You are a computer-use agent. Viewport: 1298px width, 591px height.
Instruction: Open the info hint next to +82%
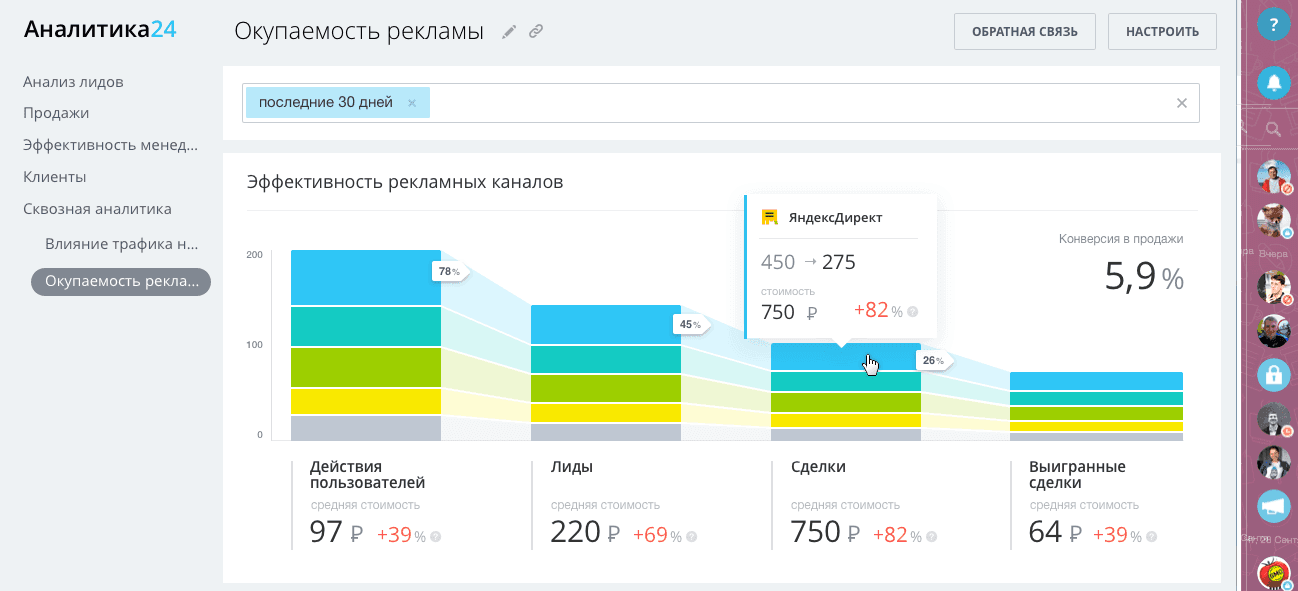tap(912, 312)
